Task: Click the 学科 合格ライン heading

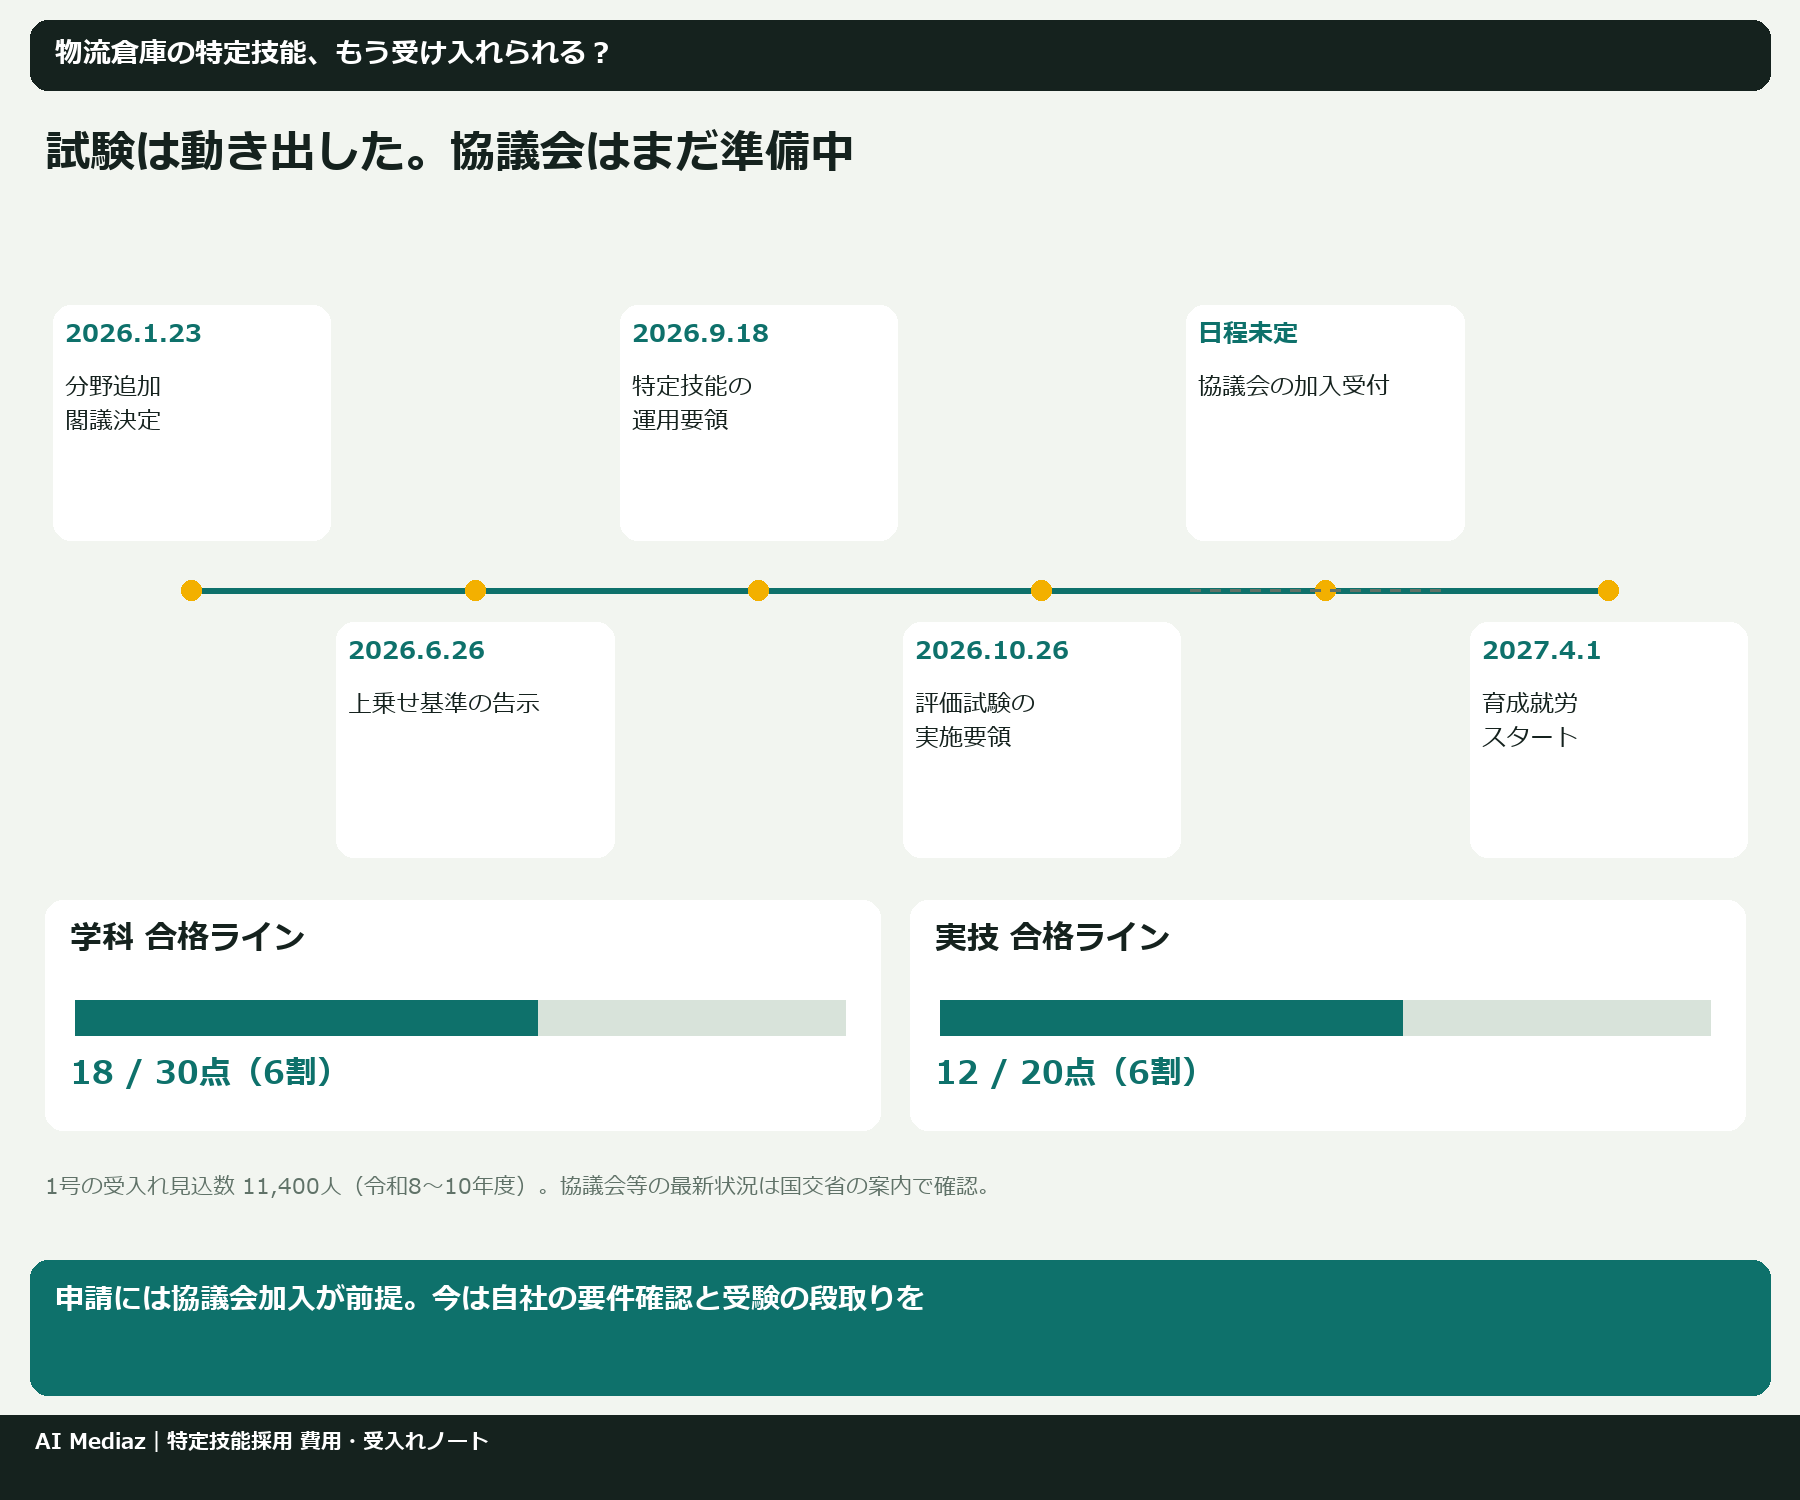Action: coord(188,937)
